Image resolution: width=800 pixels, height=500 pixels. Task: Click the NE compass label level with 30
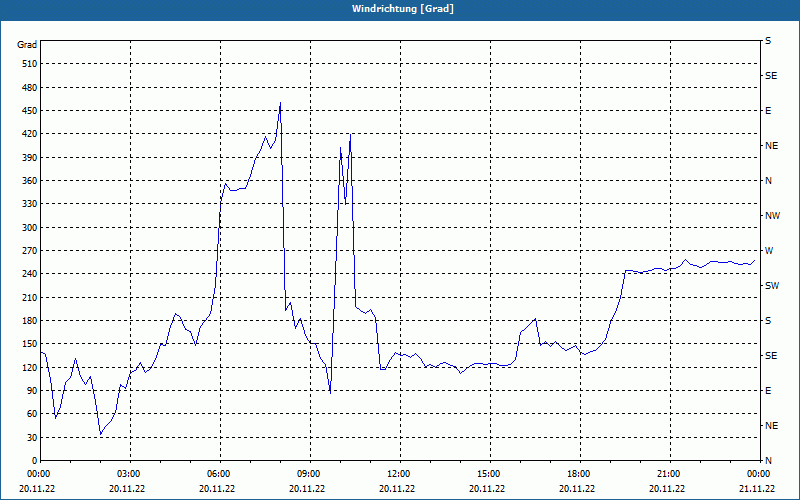(771, 426)
